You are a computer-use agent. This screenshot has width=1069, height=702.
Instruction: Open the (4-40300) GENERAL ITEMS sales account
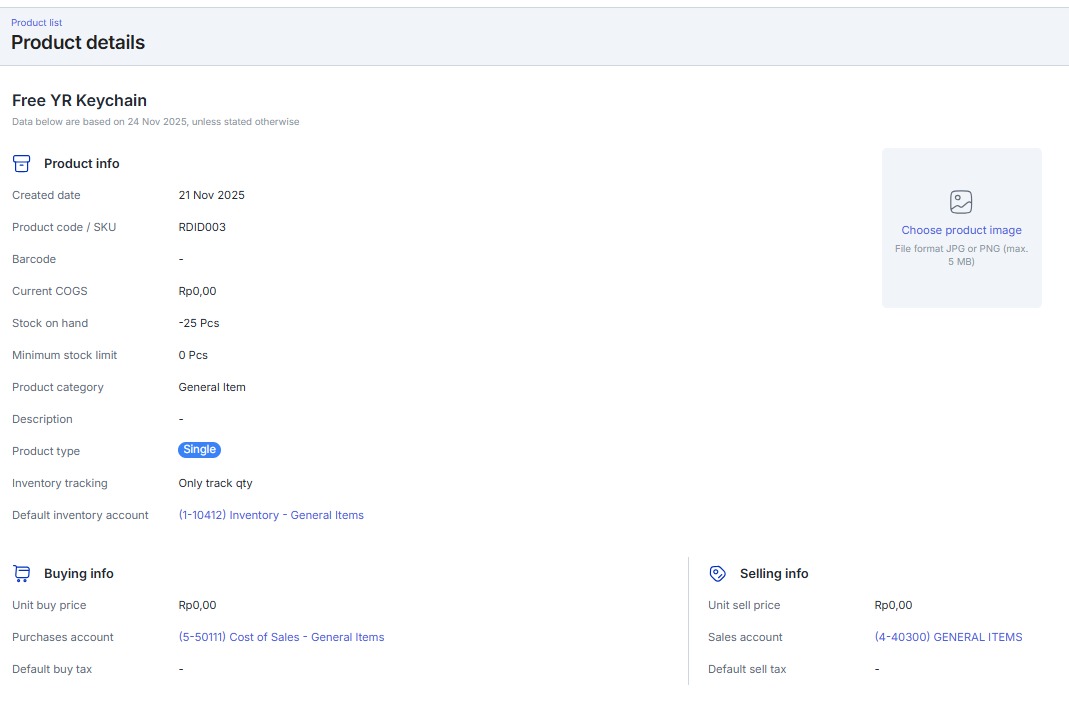(x=948, y=638)
